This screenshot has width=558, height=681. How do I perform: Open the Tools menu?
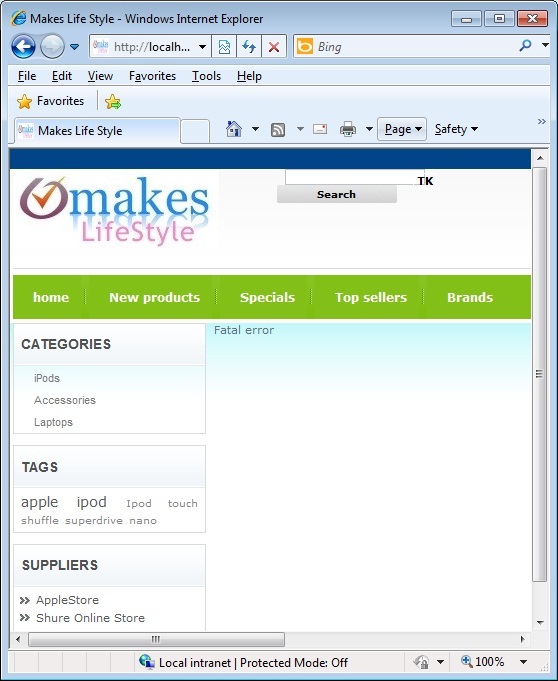pyautogui.click(x=207, y=76)
